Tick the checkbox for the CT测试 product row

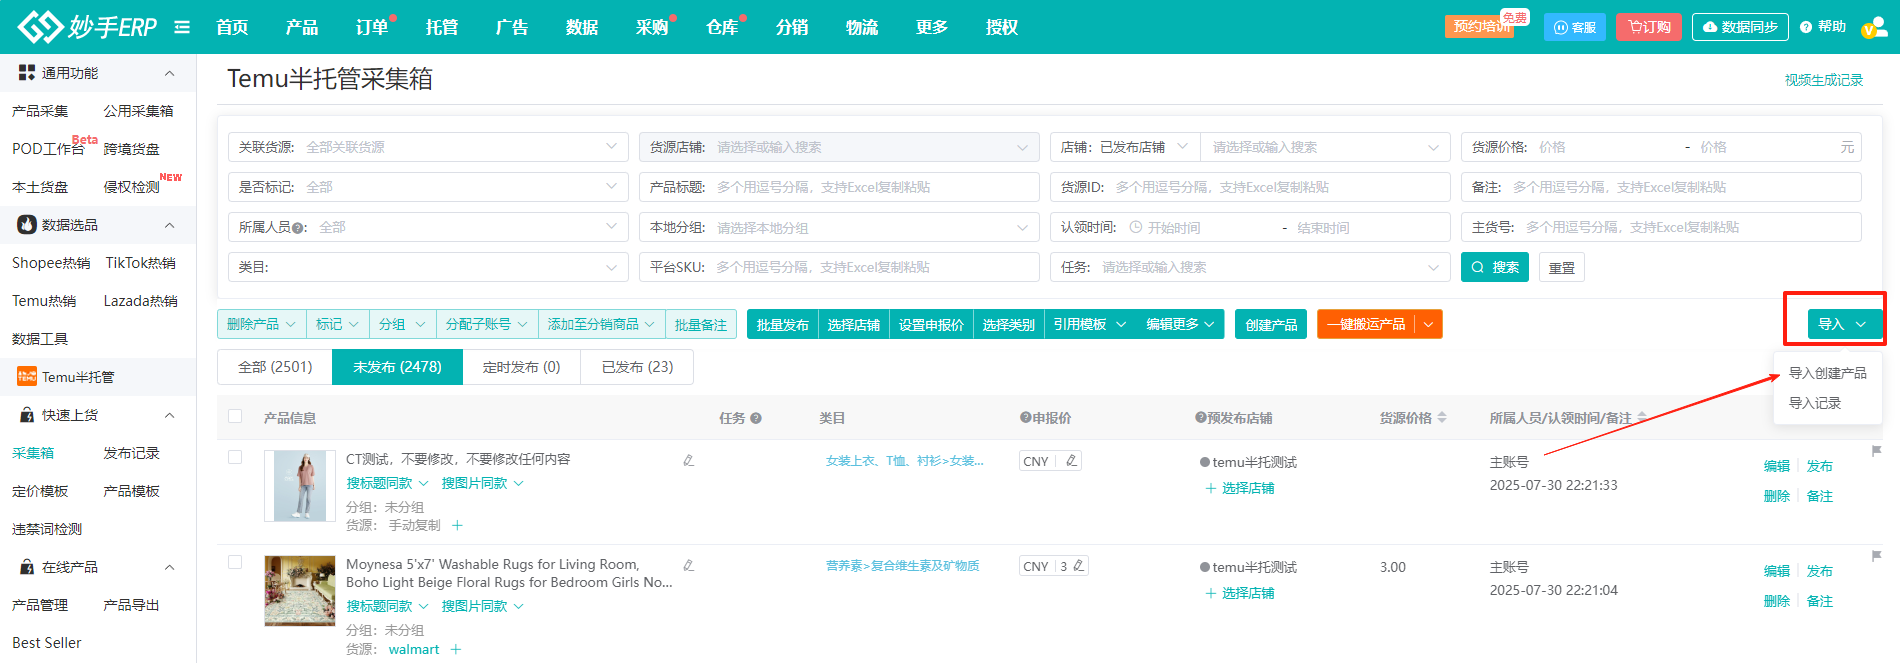[x=235, y=457]
